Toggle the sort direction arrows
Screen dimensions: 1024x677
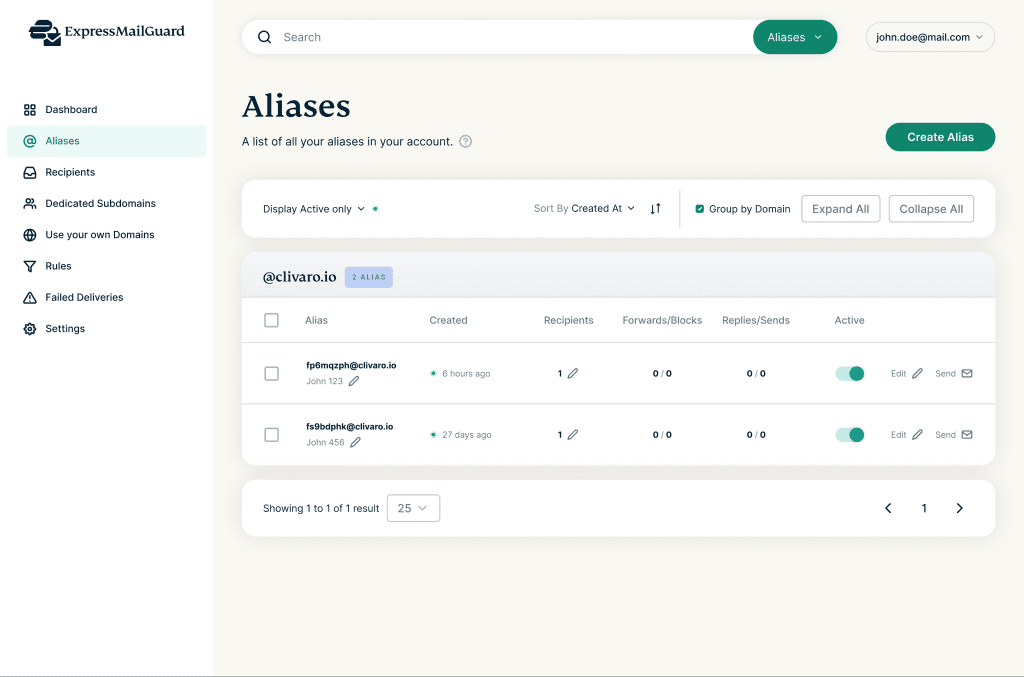coord(656,208)
